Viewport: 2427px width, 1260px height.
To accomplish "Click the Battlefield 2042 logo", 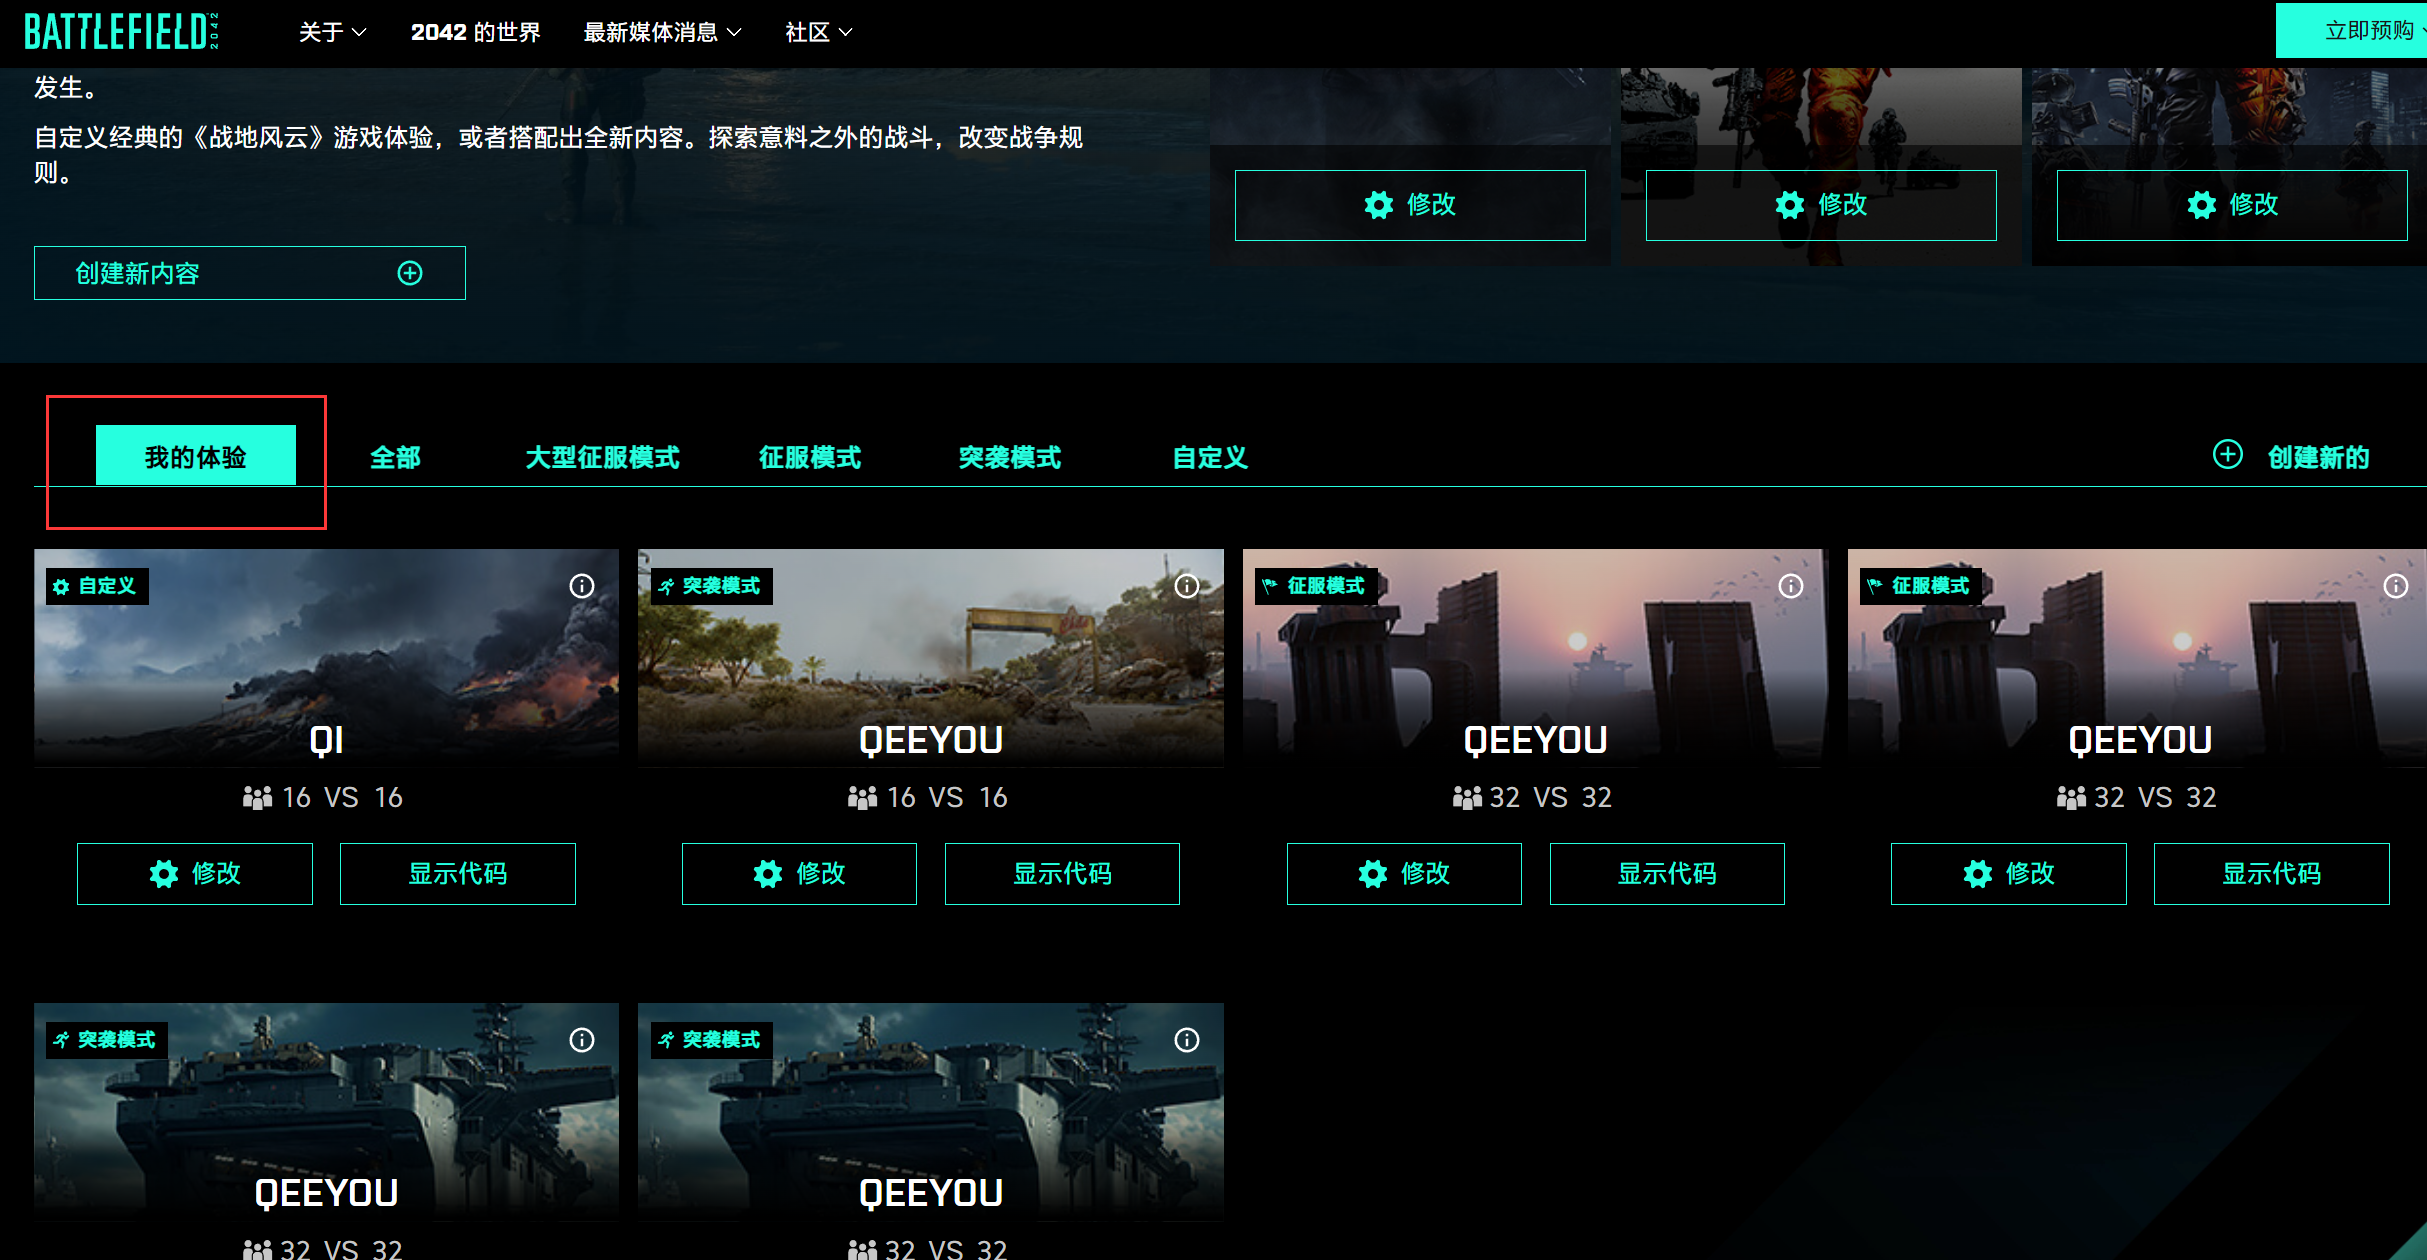I will [x=121, y=32].
